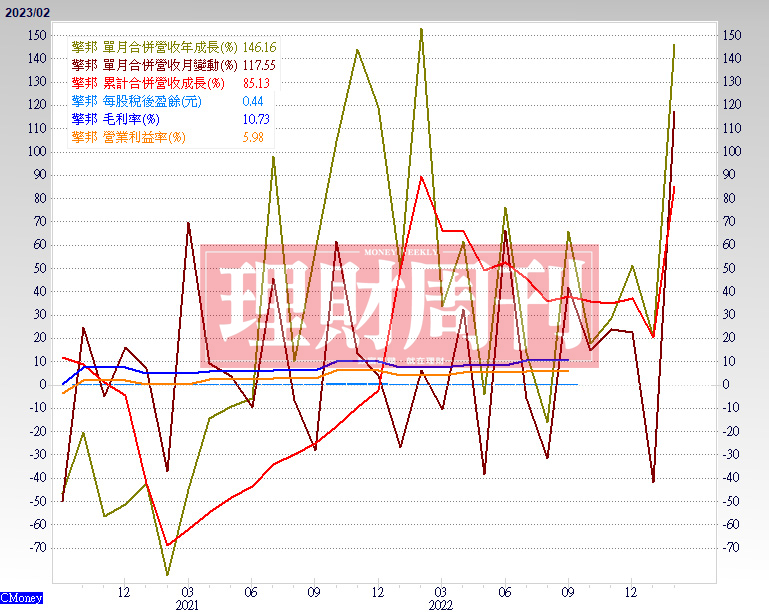Click the 2022 year label on x-axis

pos(440,605)
